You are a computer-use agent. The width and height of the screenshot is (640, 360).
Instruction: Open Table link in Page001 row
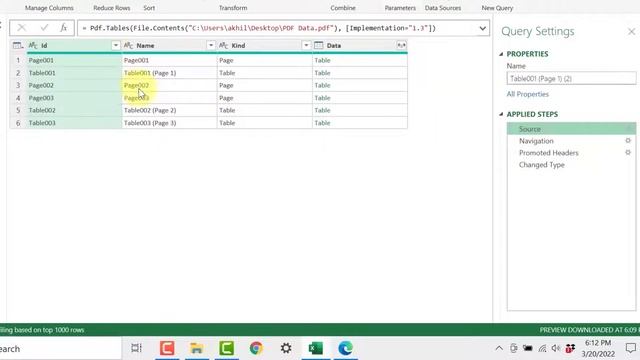(x=322, y=60)
